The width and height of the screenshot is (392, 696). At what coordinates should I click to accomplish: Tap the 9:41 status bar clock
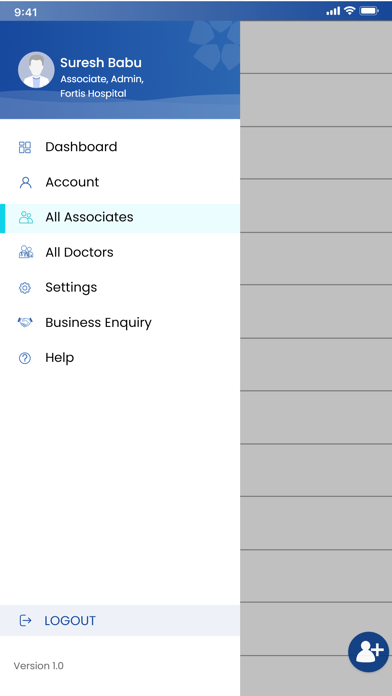pyautogui.click(x=26, y=12)
